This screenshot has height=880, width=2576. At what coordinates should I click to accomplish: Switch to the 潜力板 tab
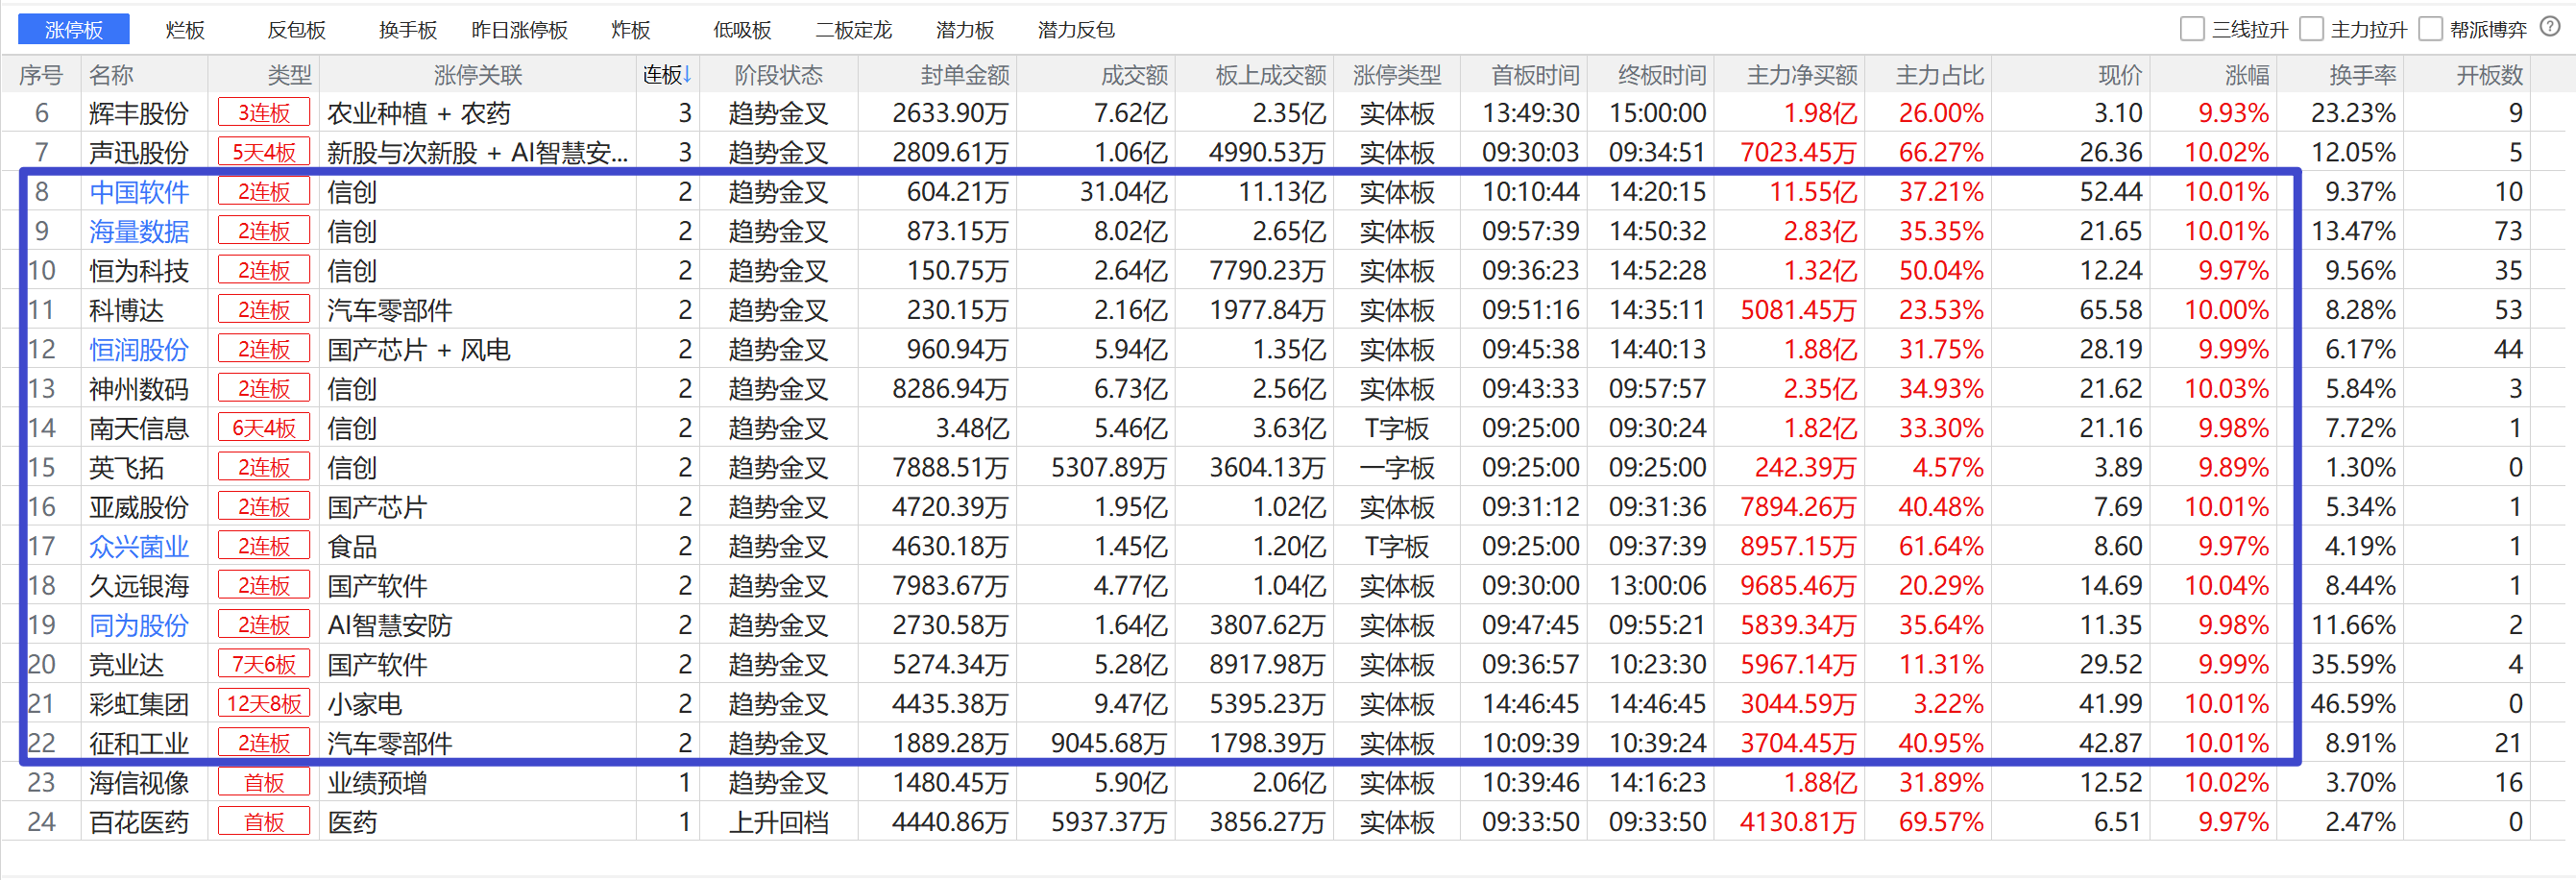click(x=965, y=30)
